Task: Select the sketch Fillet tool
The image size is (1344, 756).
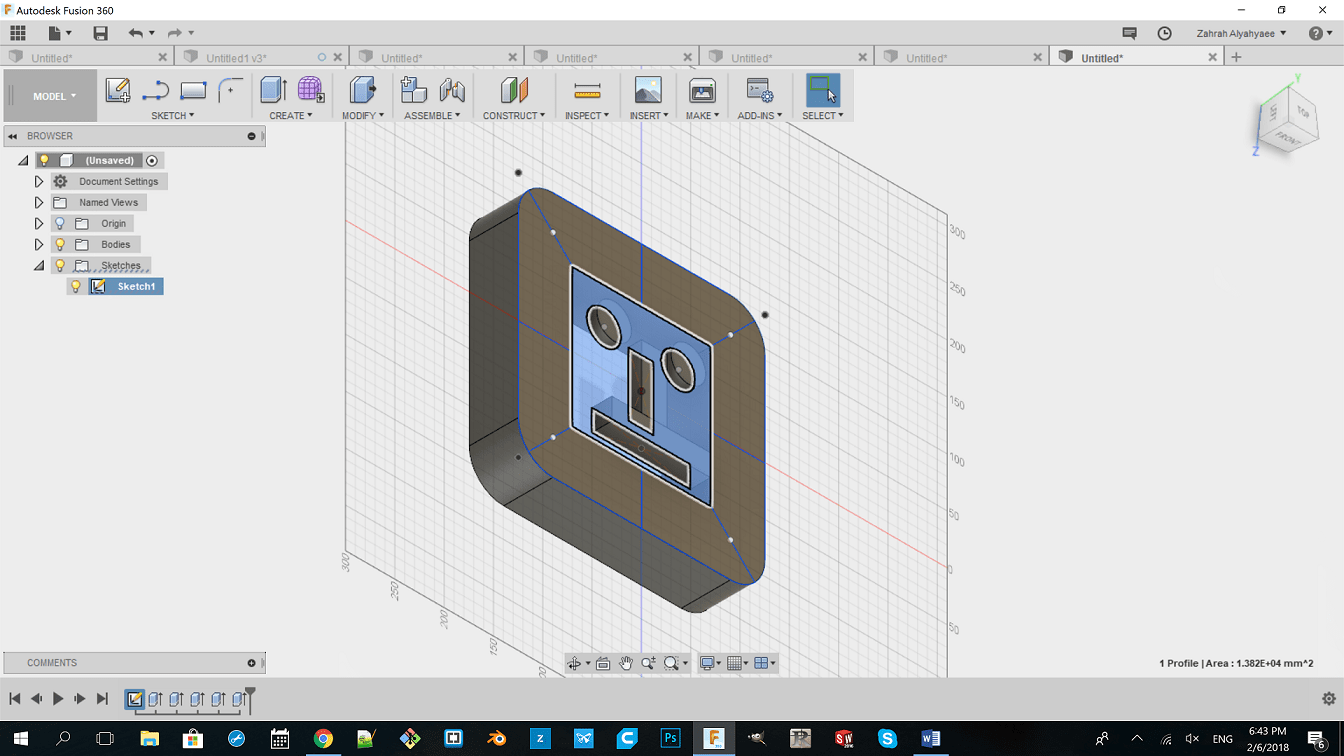Action: click(230, 91)
